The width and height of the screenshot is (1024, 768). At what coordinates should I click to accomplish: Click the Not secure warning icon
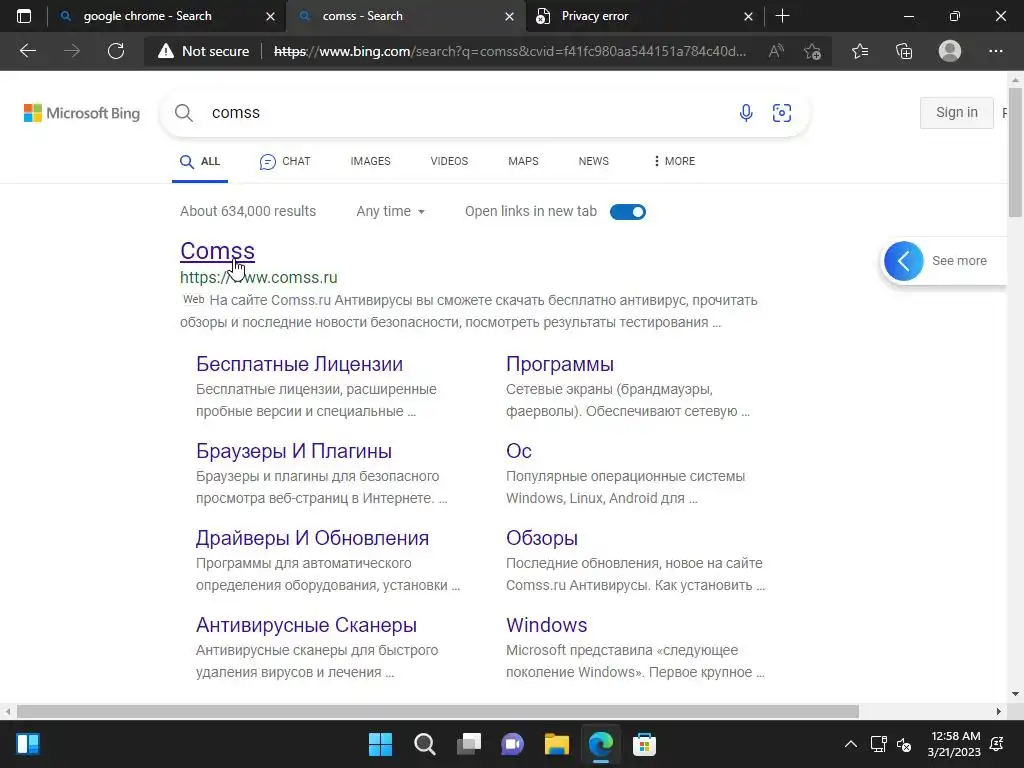pos(166,51)
